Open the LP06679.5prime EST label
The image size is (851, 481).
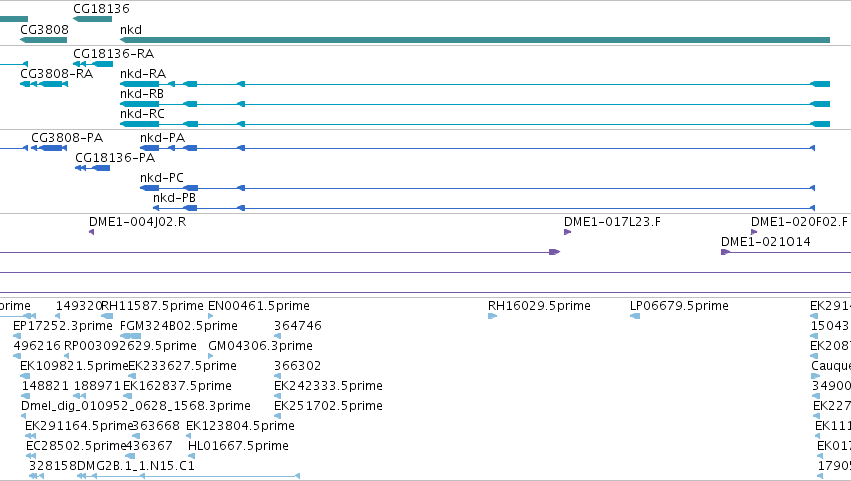[679, 306]
